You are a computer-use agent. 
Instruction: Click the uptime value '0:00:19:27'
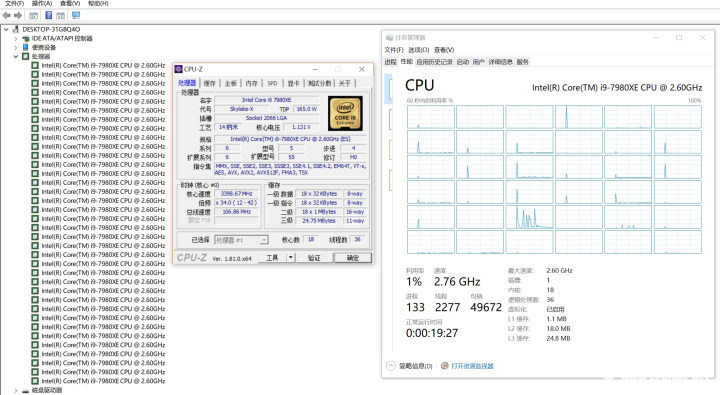click(x=432, y=333)
